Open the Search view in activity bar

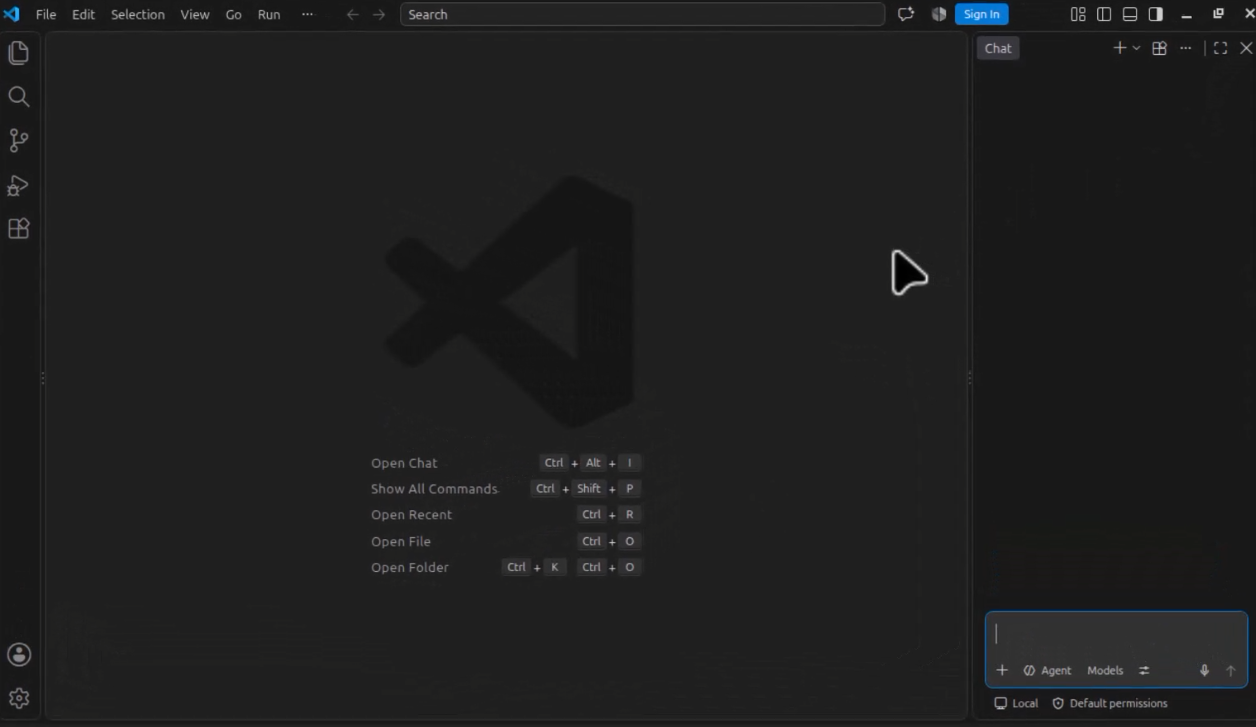pyautogui.click(x=18, y=96)
